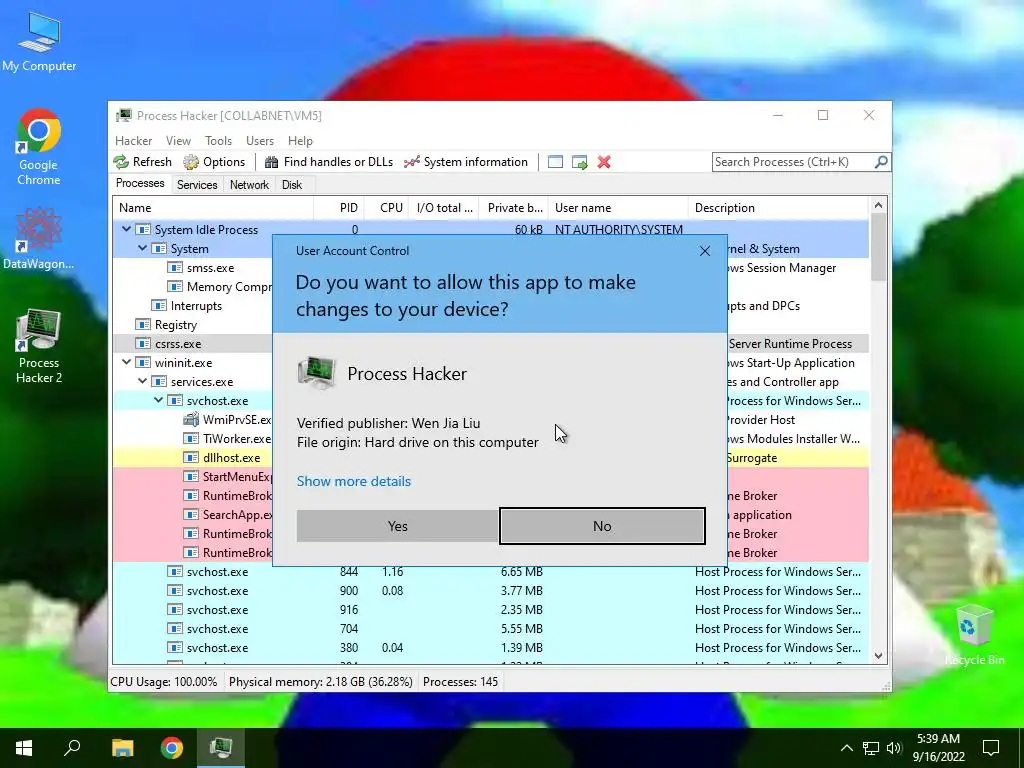The image size is (1024, 768).
Task: Select the Processes tab
Action: click(x=140, y=184)
